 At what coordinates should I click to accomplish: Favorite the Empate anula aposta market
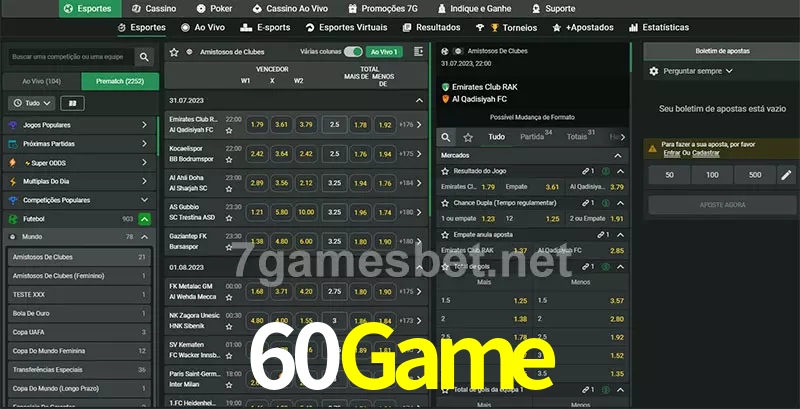click(x=445, y=235)
